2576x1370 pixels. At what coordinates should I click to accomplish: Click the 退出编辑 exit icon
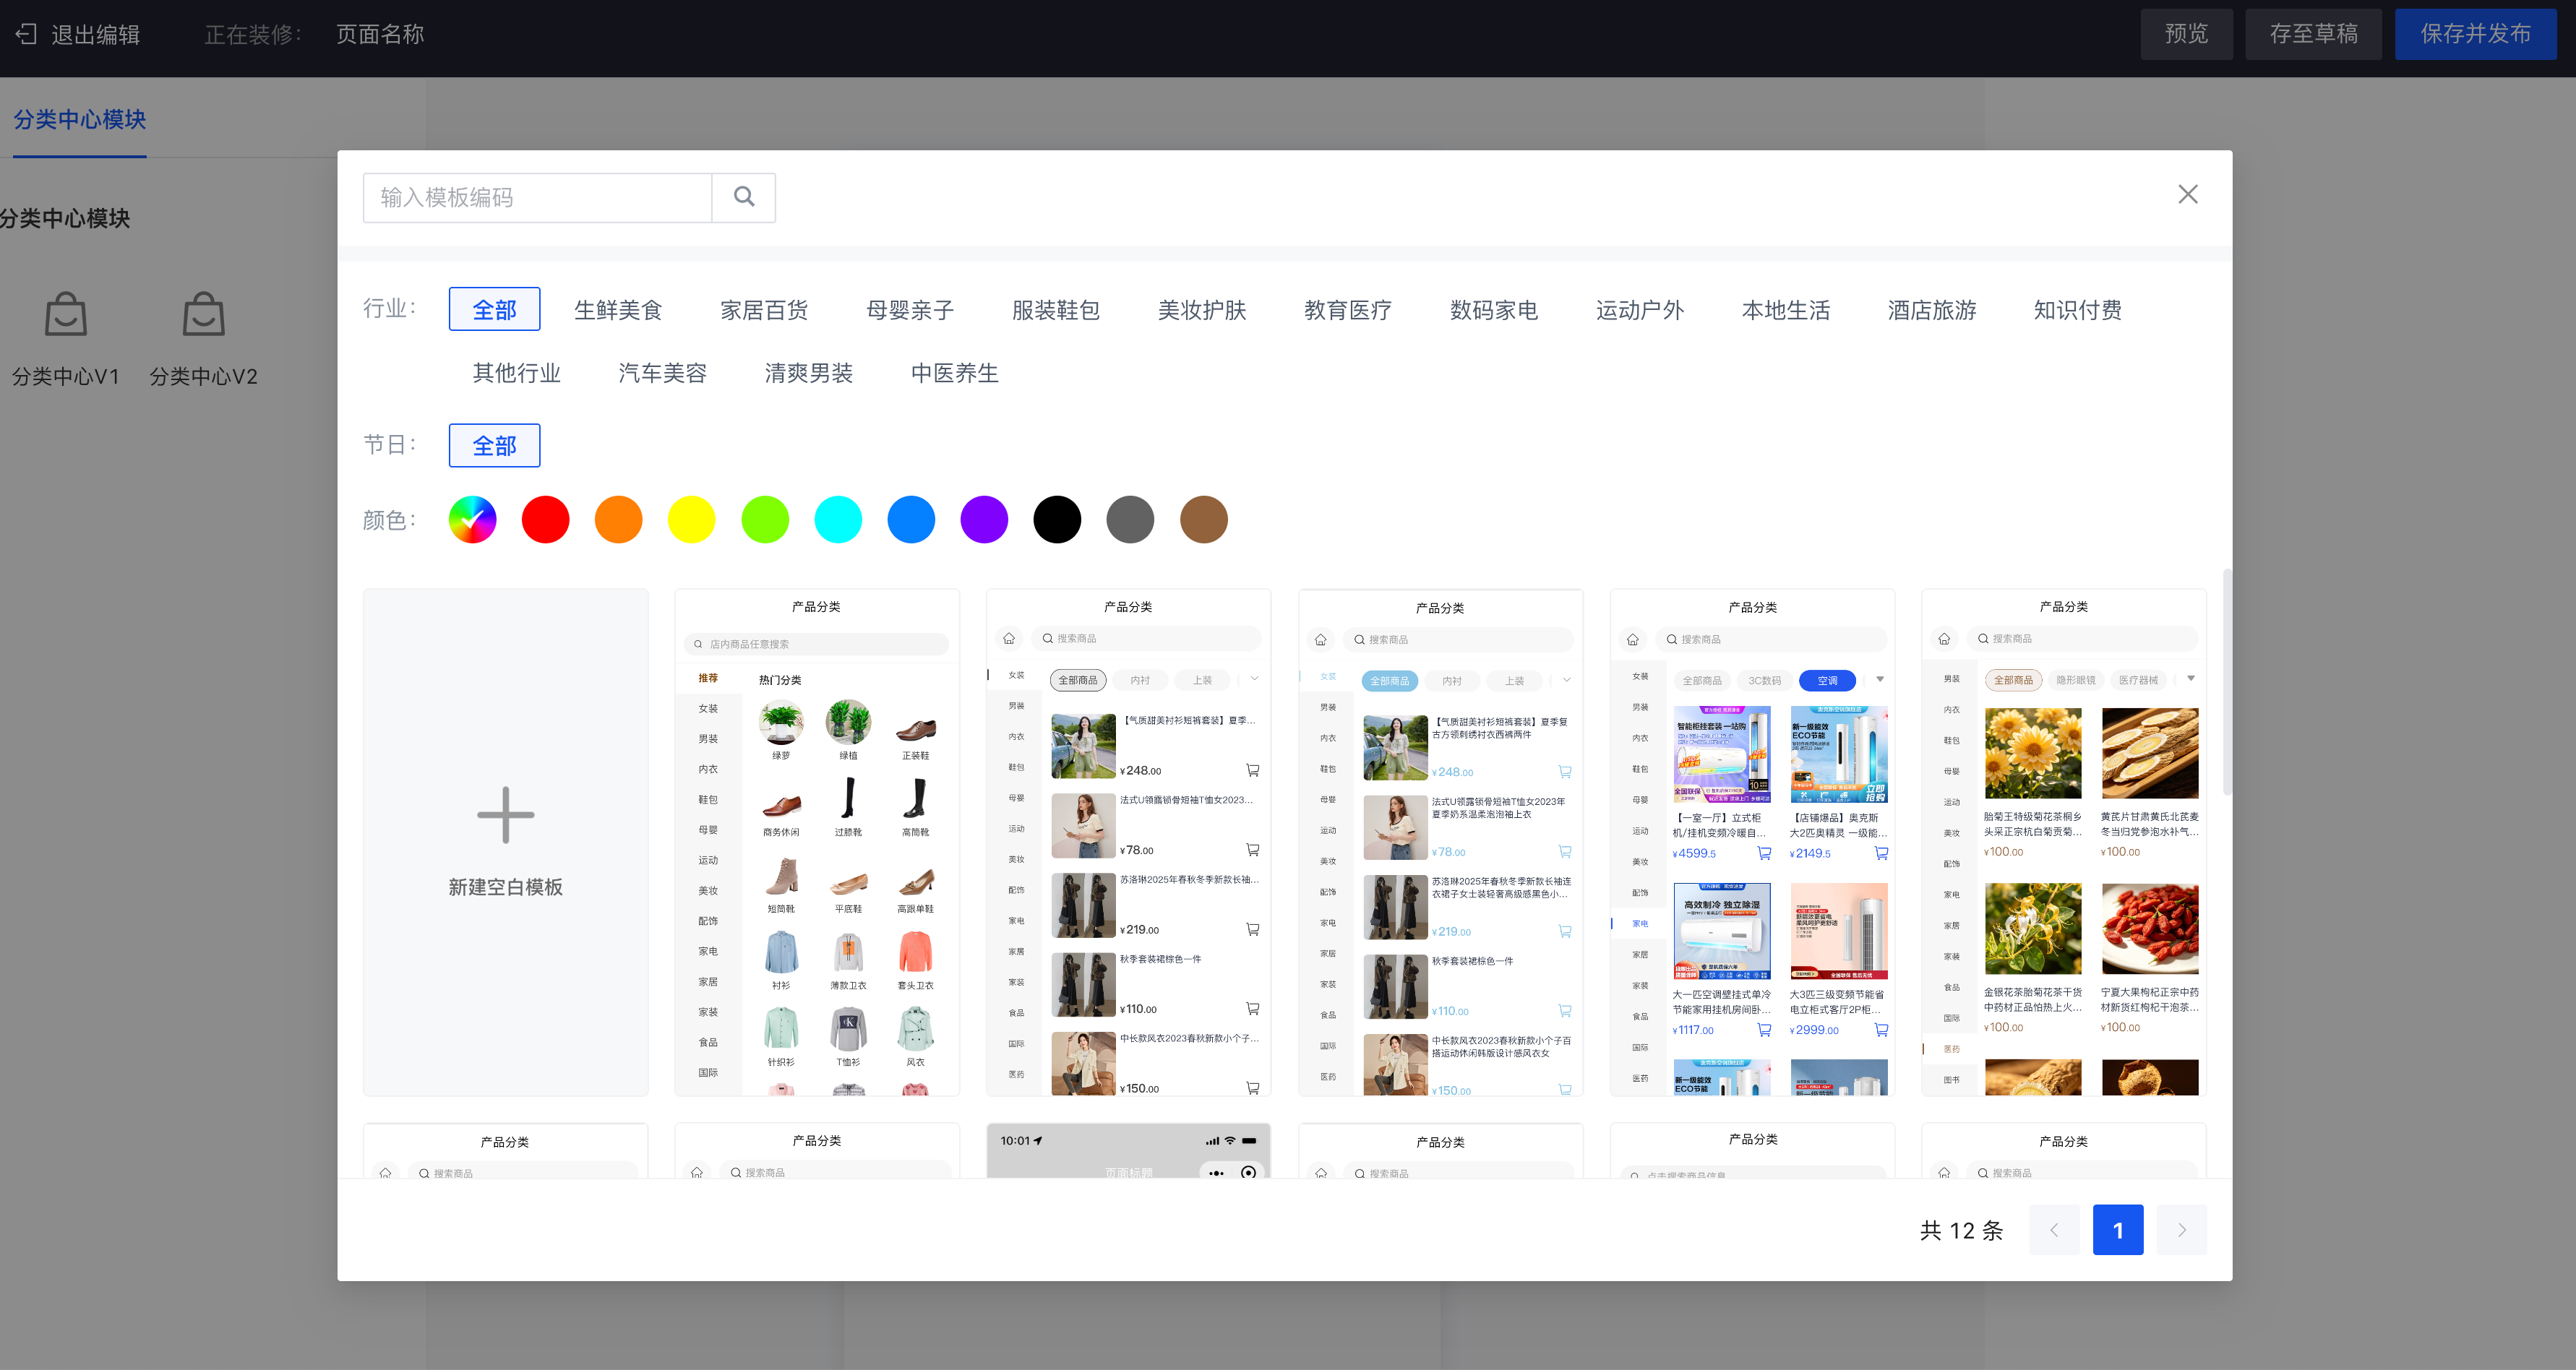point(27,34)
